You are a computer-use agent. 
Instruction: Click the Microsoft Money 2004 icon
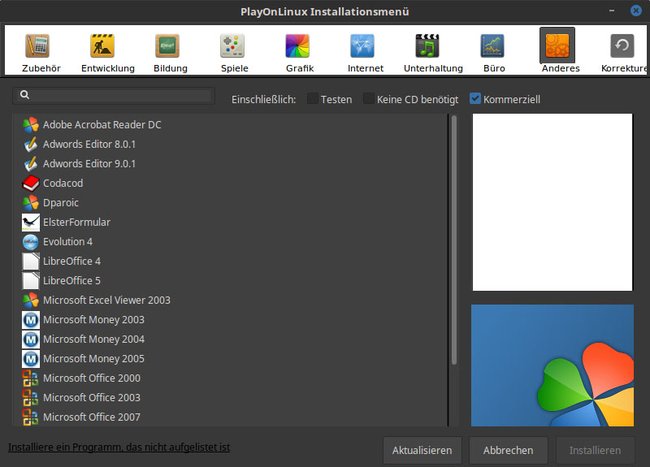pos(31,339)
